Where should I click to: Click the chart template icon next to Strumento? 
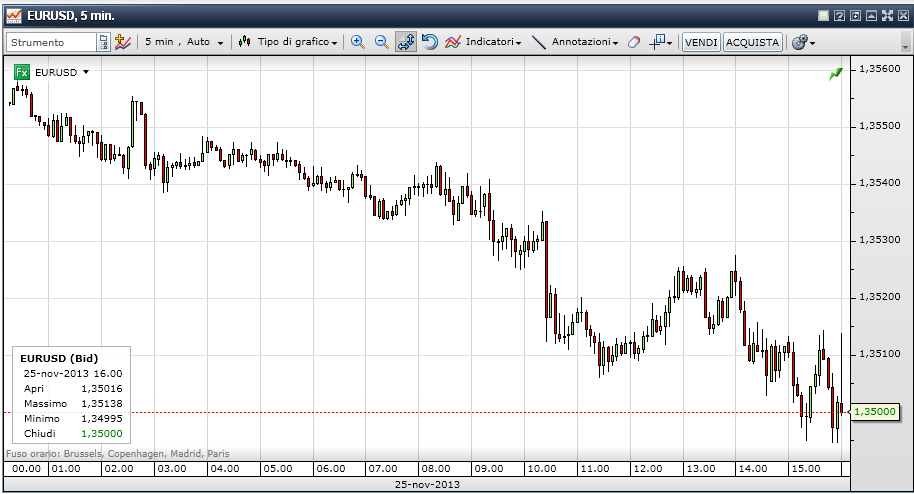pos(123,42)
